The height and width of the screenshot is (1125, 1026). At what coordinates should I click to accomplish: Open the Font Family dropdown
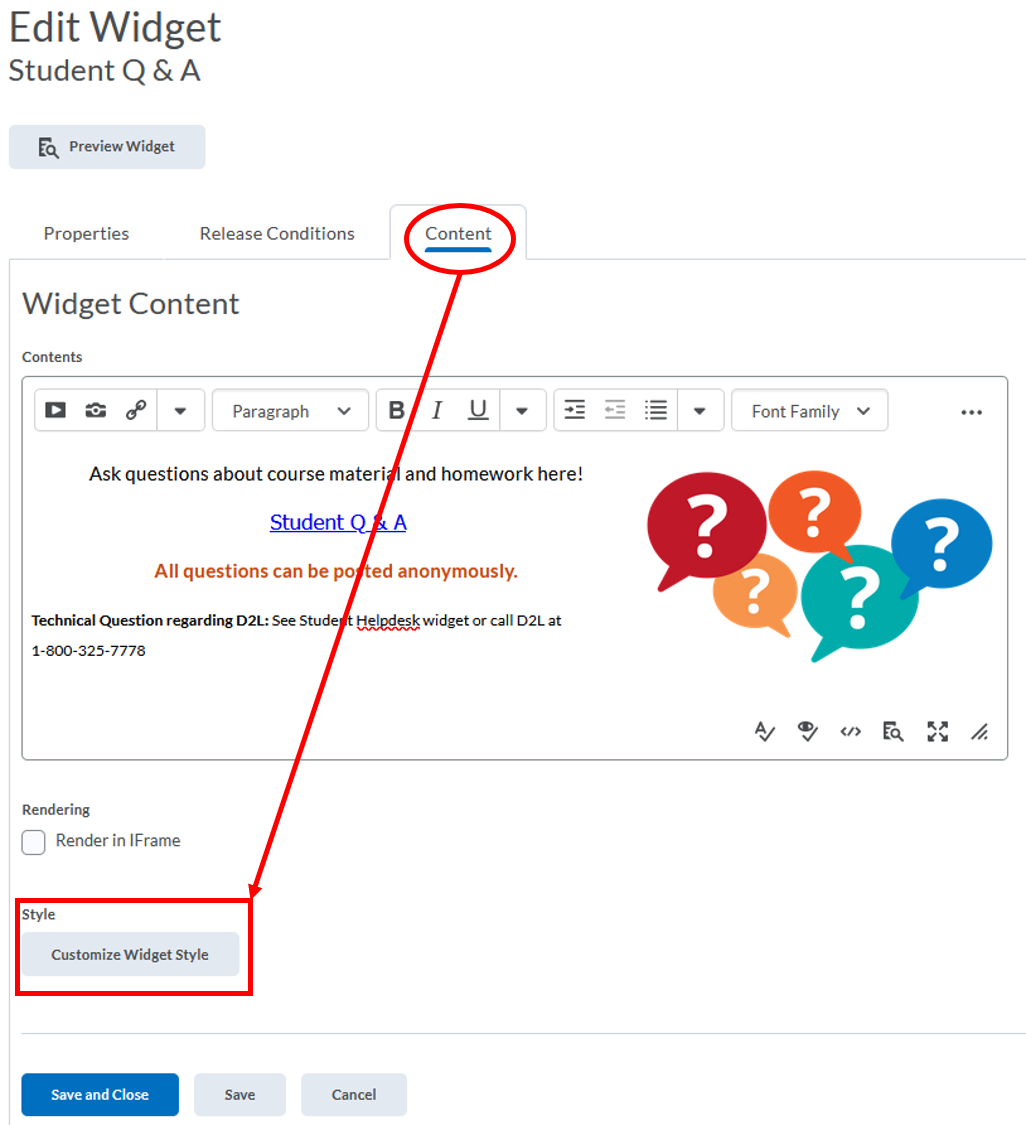pos(809,410)
